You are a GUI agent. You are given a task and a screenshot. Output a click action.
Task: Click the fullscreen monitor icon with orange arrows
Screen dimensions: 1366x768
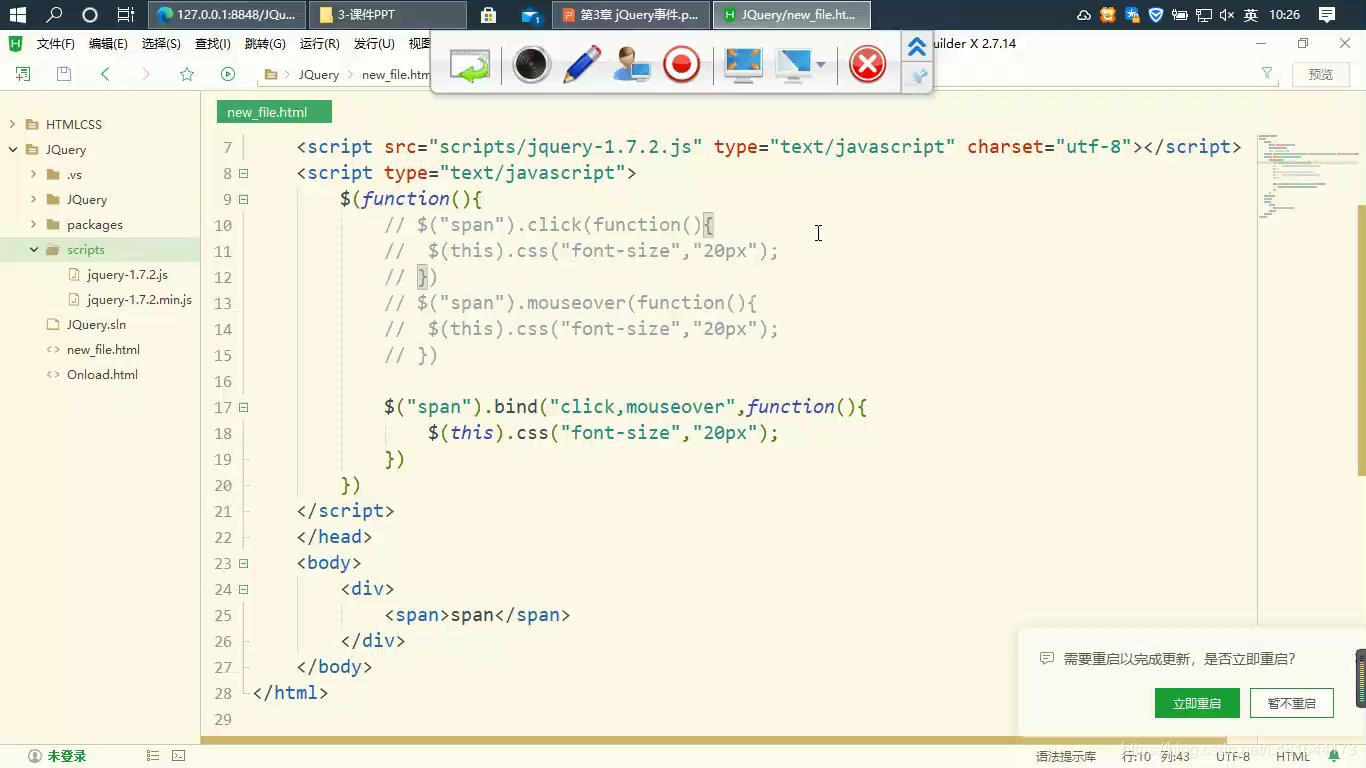click(743, 65)
